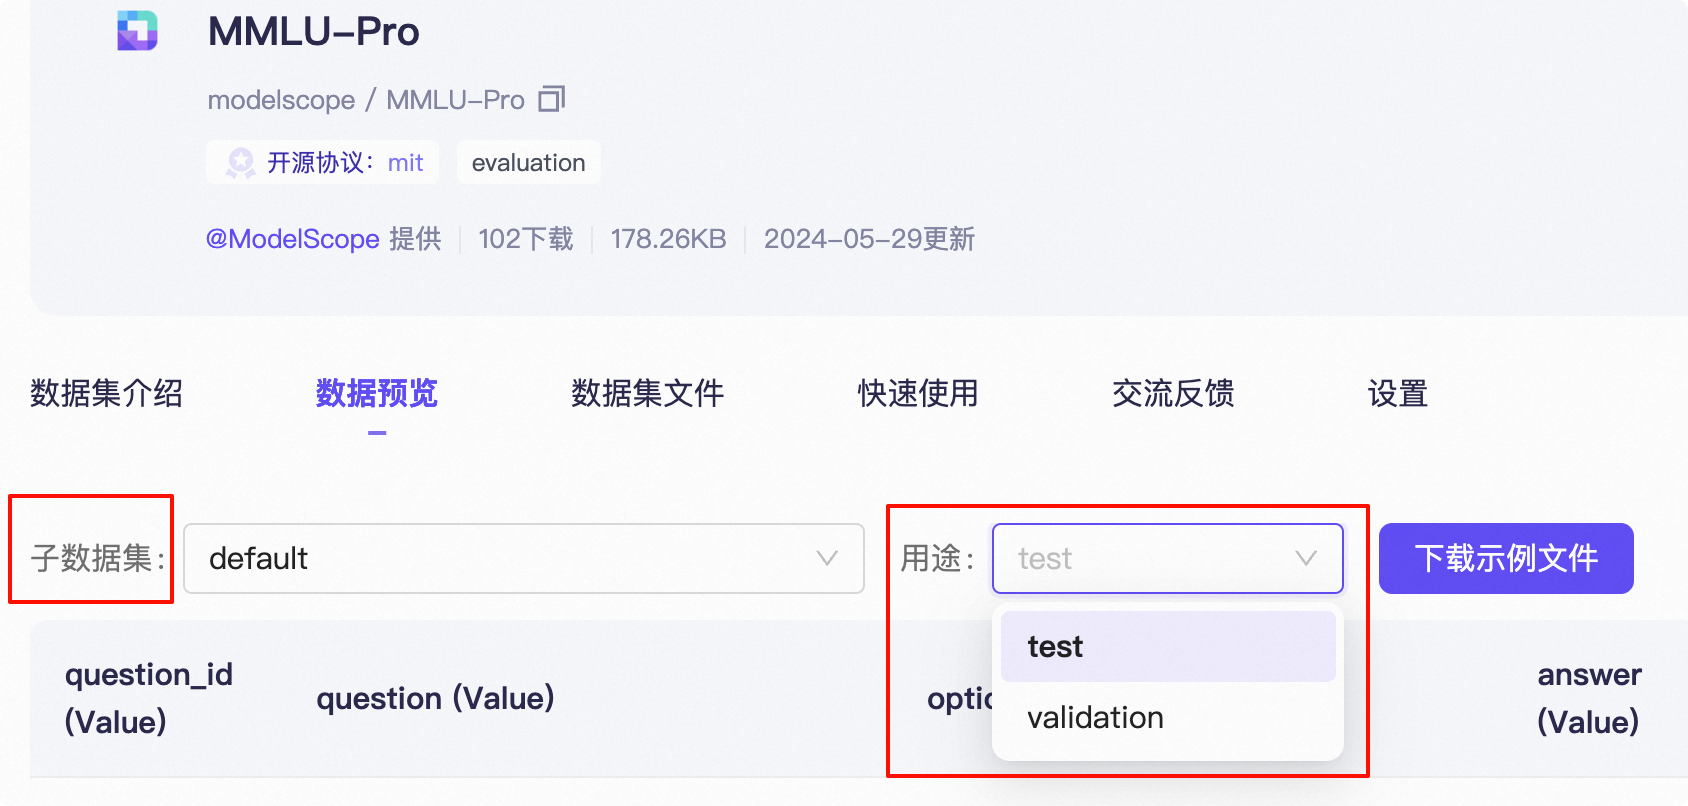
Task: Click the 下载示例文件 button
Action: click(1506, 558)
